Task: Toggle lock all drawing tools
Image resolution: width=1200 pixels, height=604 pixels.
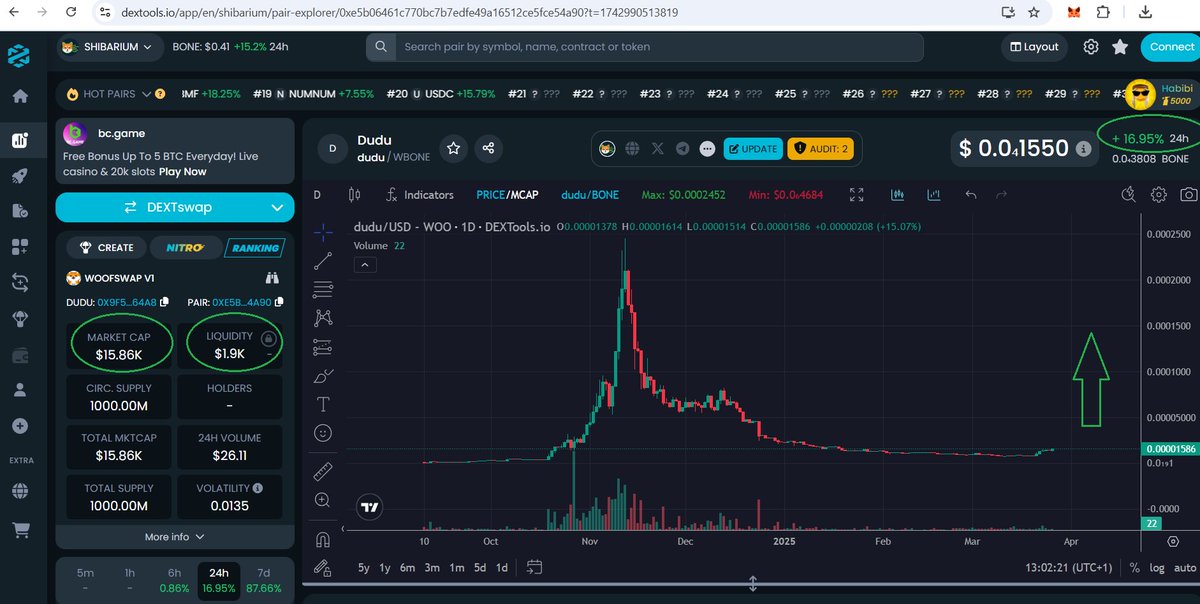Action: [x=323, y=568]
